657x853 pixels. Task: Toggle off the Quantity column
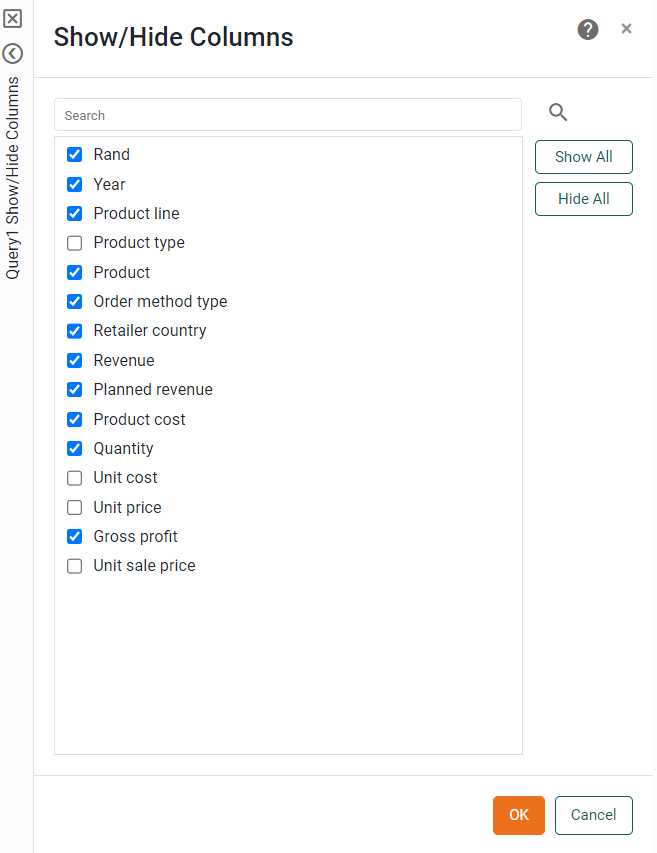[74, 448]
